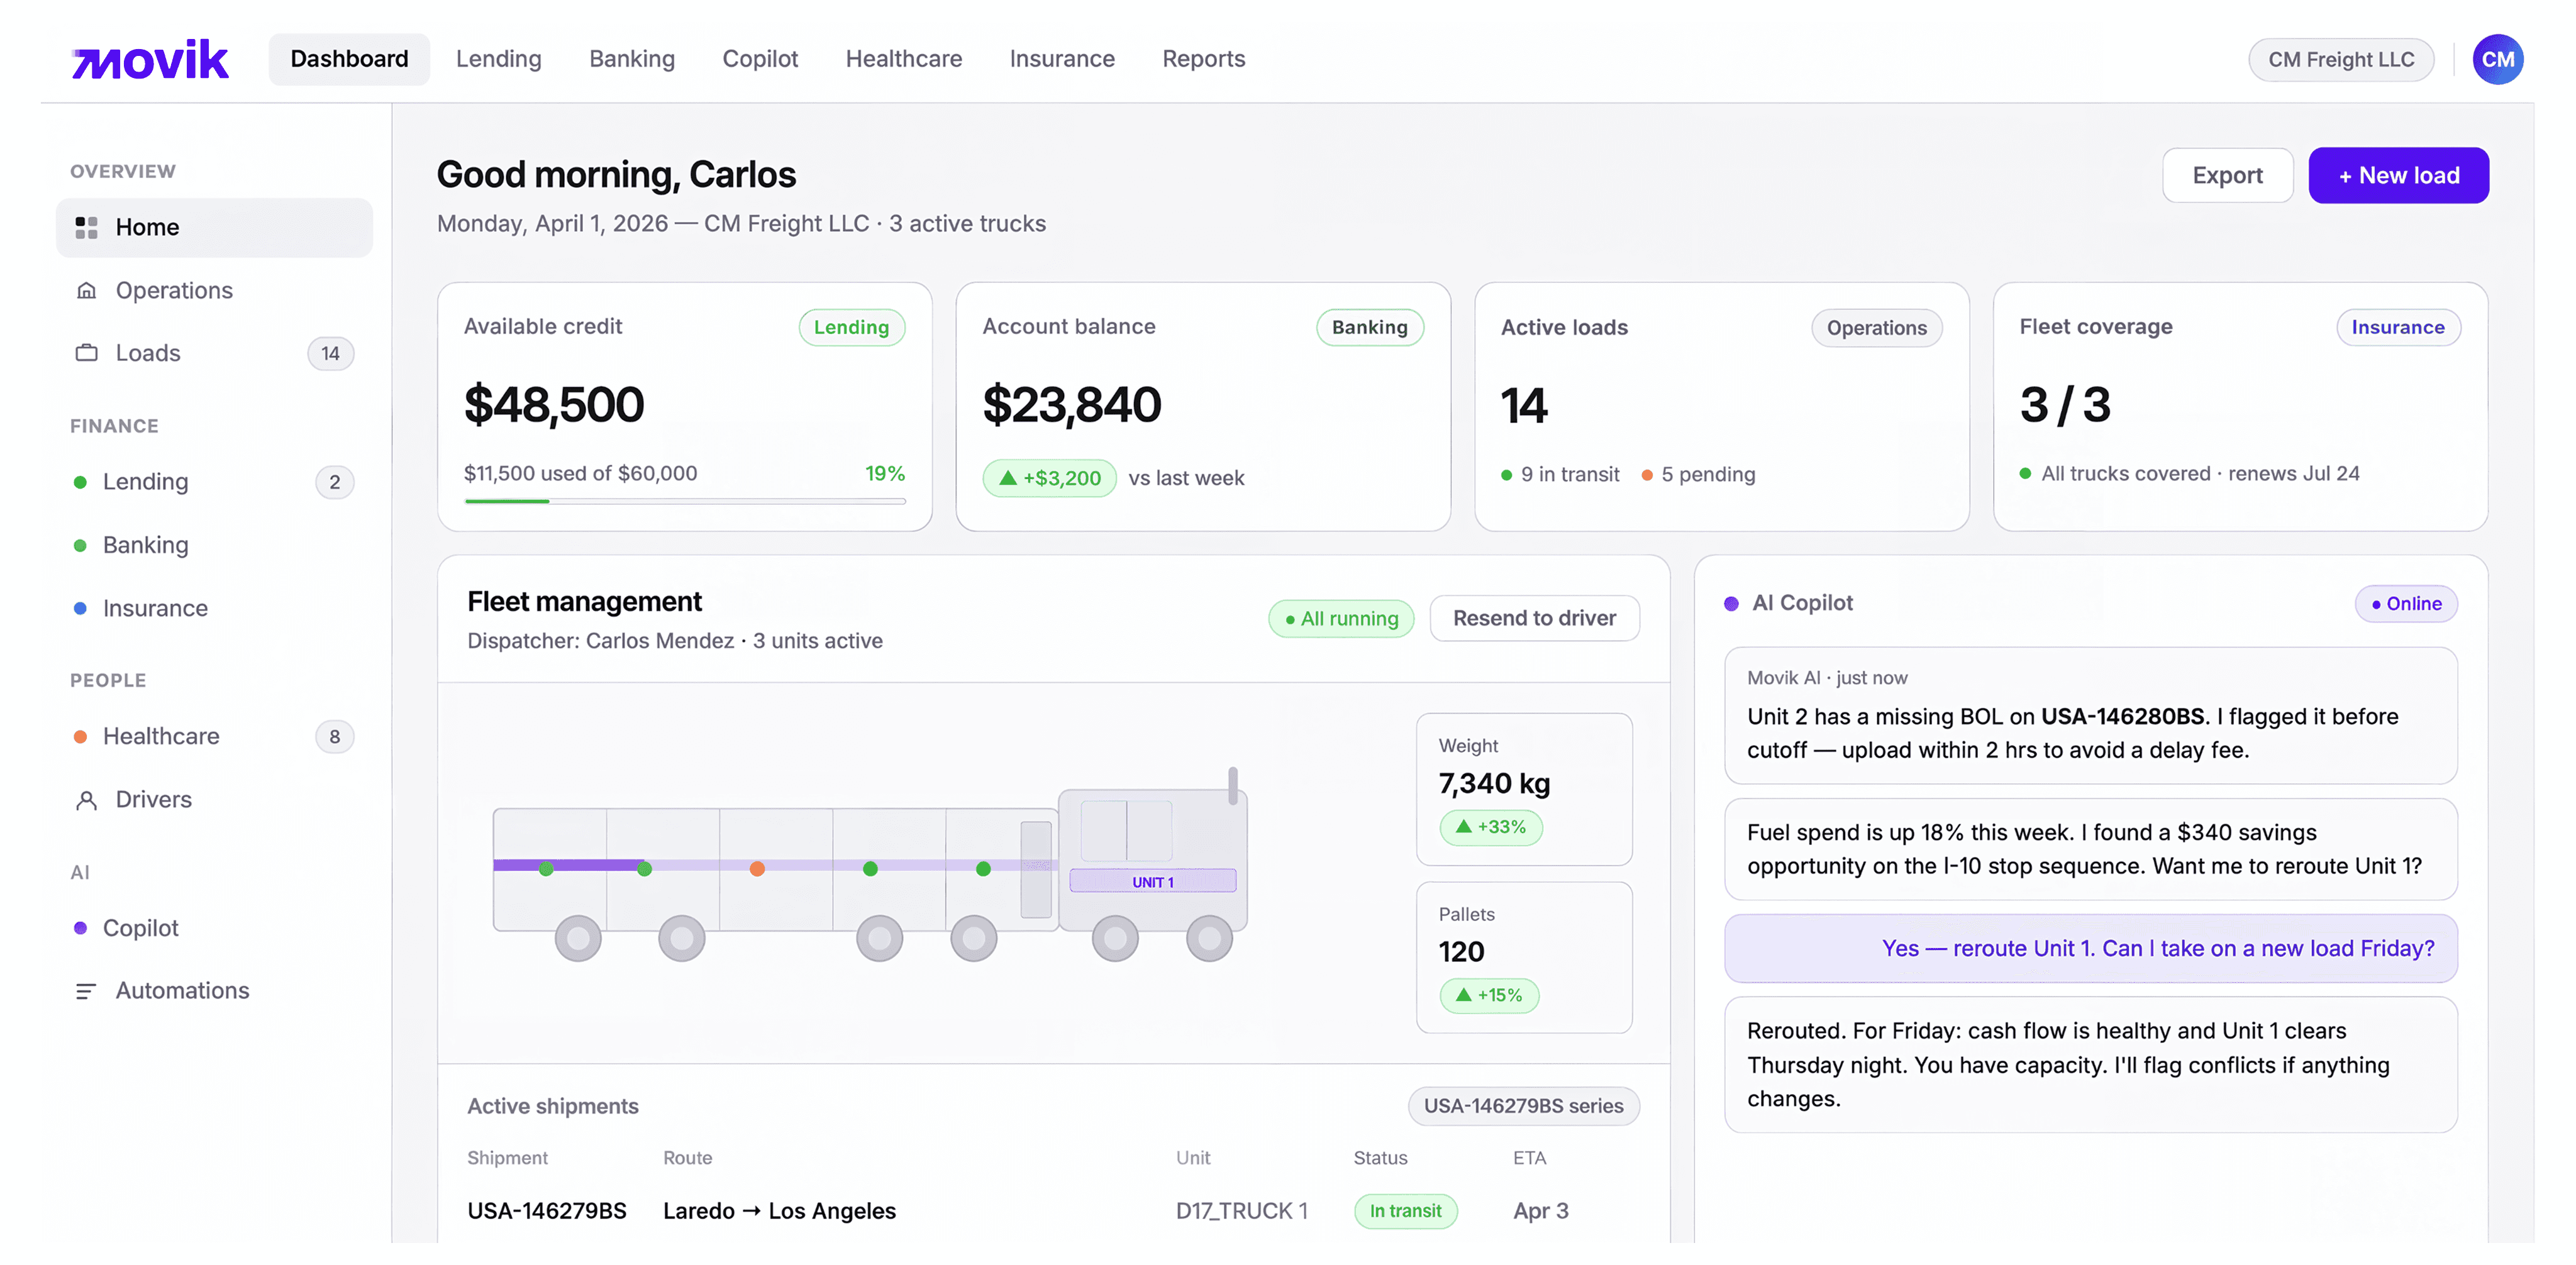Click the Loads briefcase icon
The width and height of the screenshot is (2576, 1265).
click(86, 353)
